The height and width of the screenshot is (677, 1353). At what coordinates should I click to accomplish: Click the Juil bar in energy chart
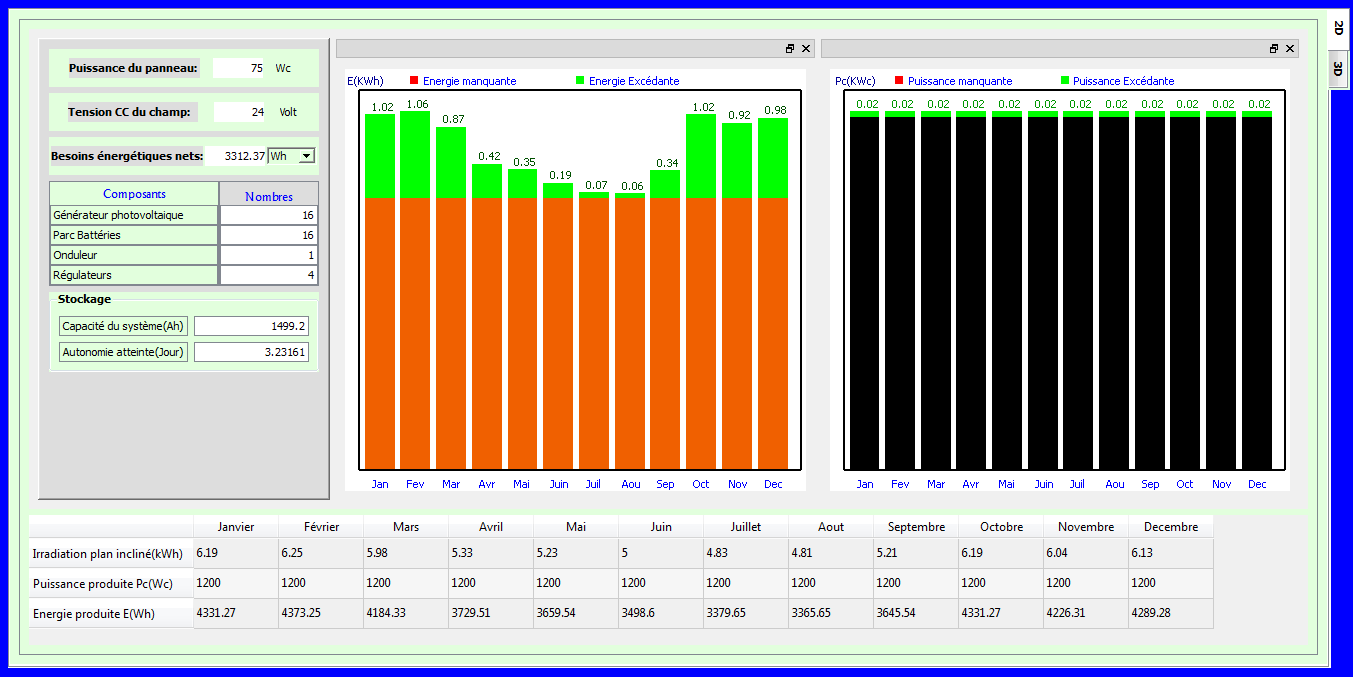tap(594, 331)
